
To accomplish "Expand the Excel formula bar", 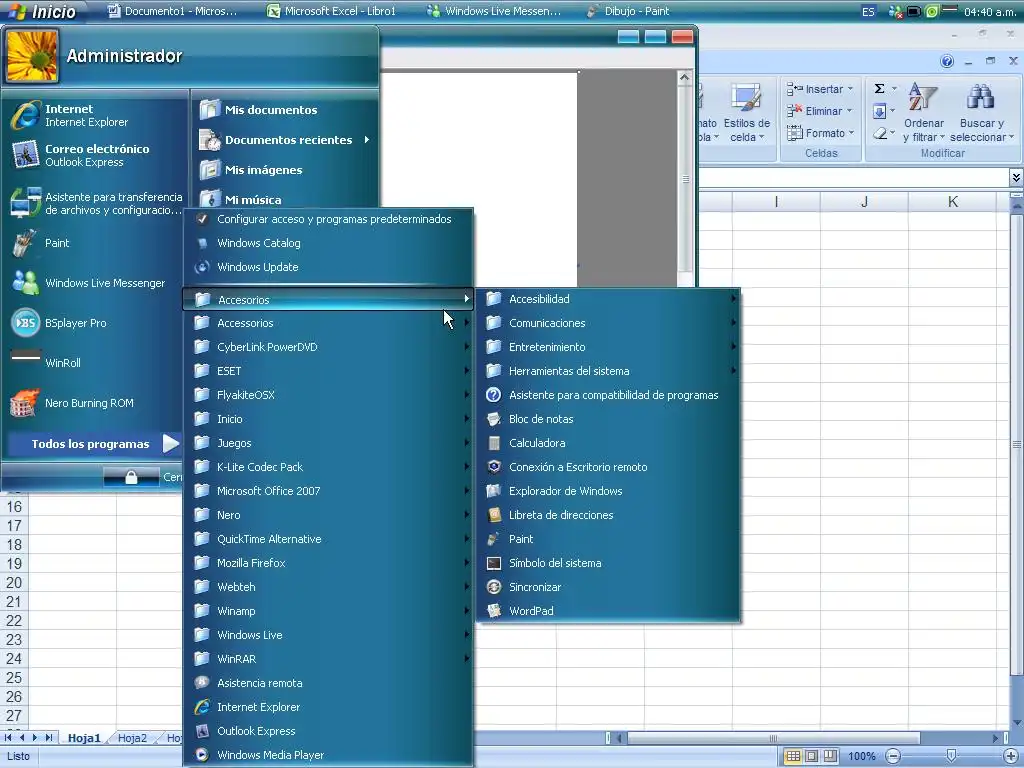I will click(x=1016, y=177).
